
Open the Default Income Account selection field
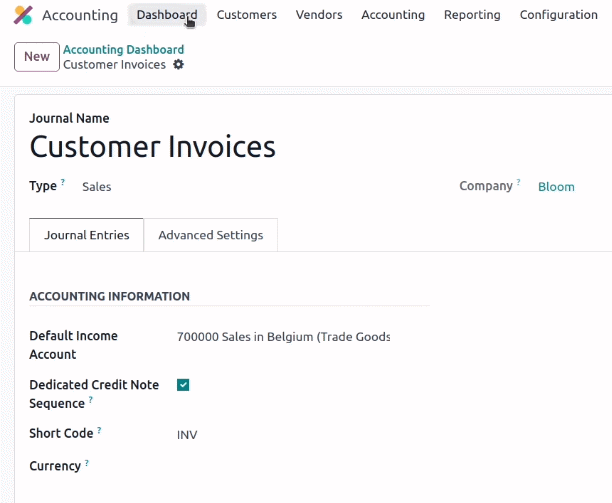click(x=283, y=337)
